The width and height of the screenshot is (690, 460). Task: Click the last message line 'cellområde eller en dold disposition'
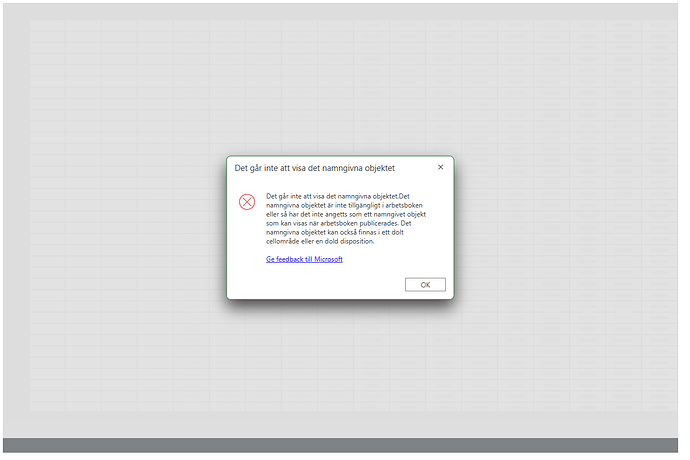coord(320,241)
